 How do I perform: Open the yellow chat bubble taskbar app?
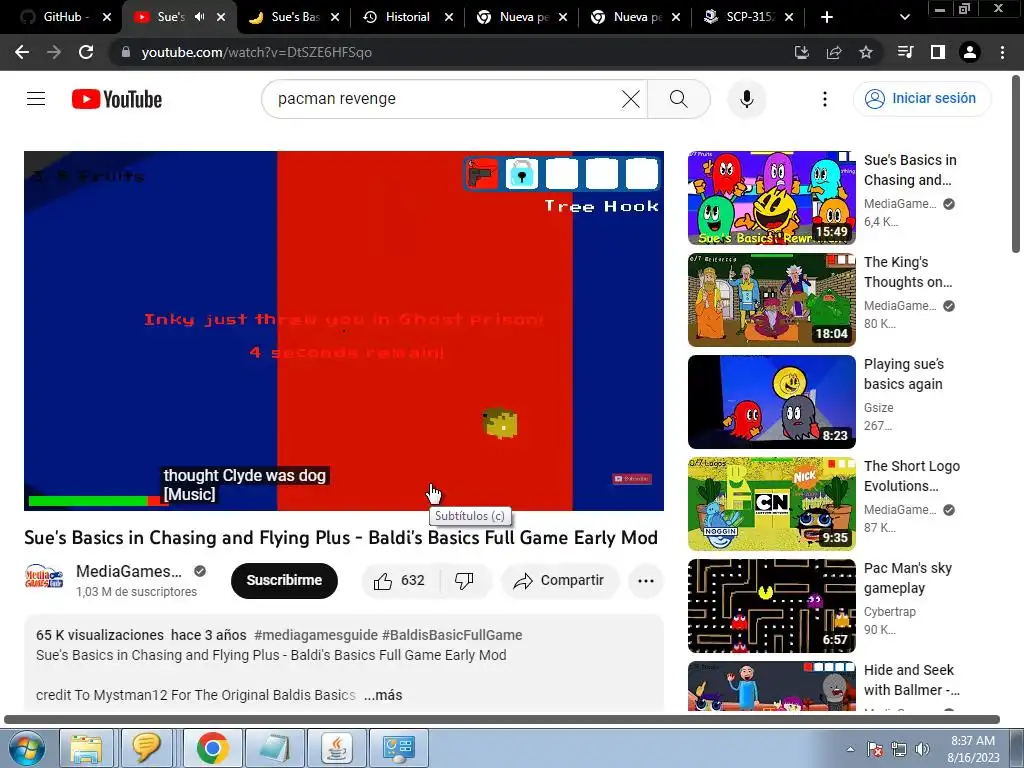[x=146, y=748]
